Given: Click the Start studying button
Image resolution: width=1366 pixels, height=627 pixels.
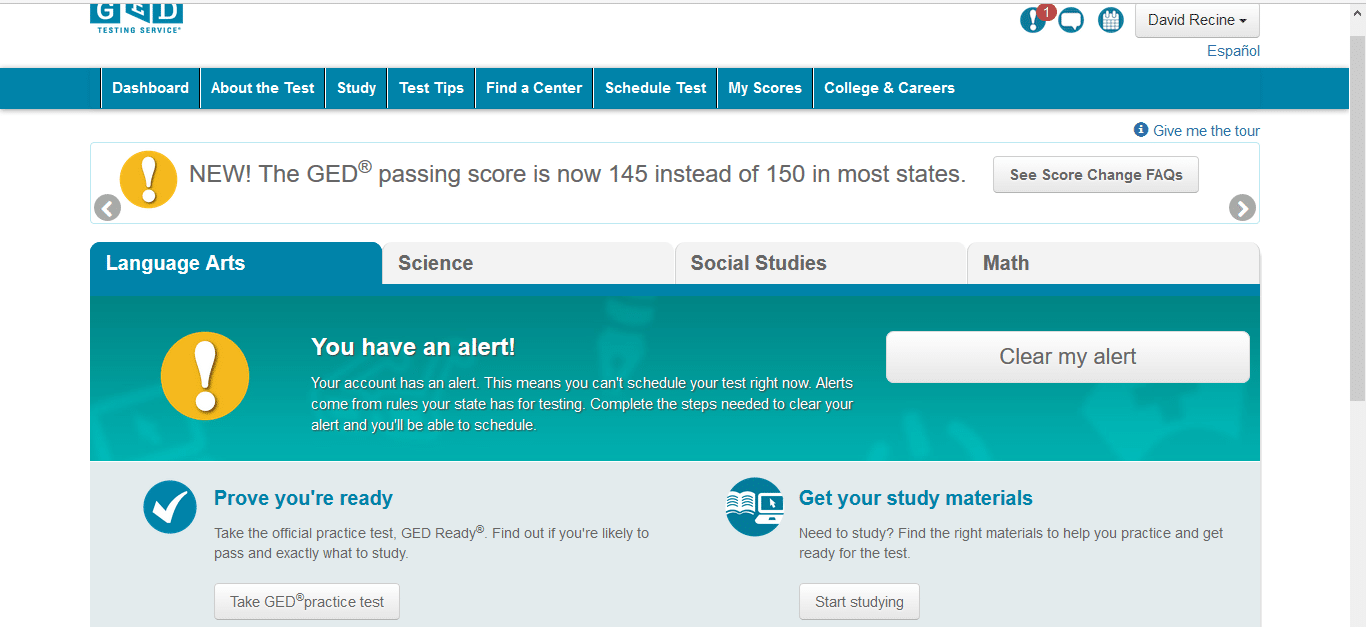Looking at the screenshot, I should pyautogui.click(x=859, y=602).
